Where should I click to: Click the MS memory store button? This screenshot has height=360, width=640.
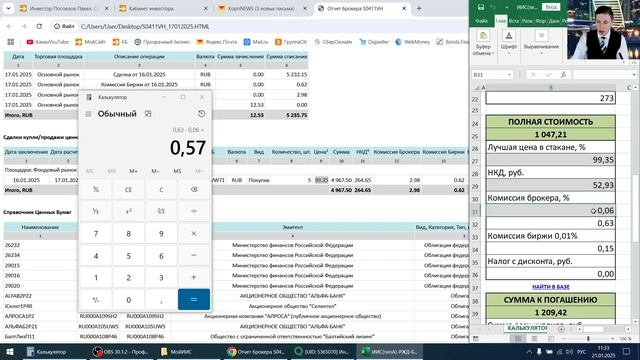pyautogui.click(x=177, y=171)
